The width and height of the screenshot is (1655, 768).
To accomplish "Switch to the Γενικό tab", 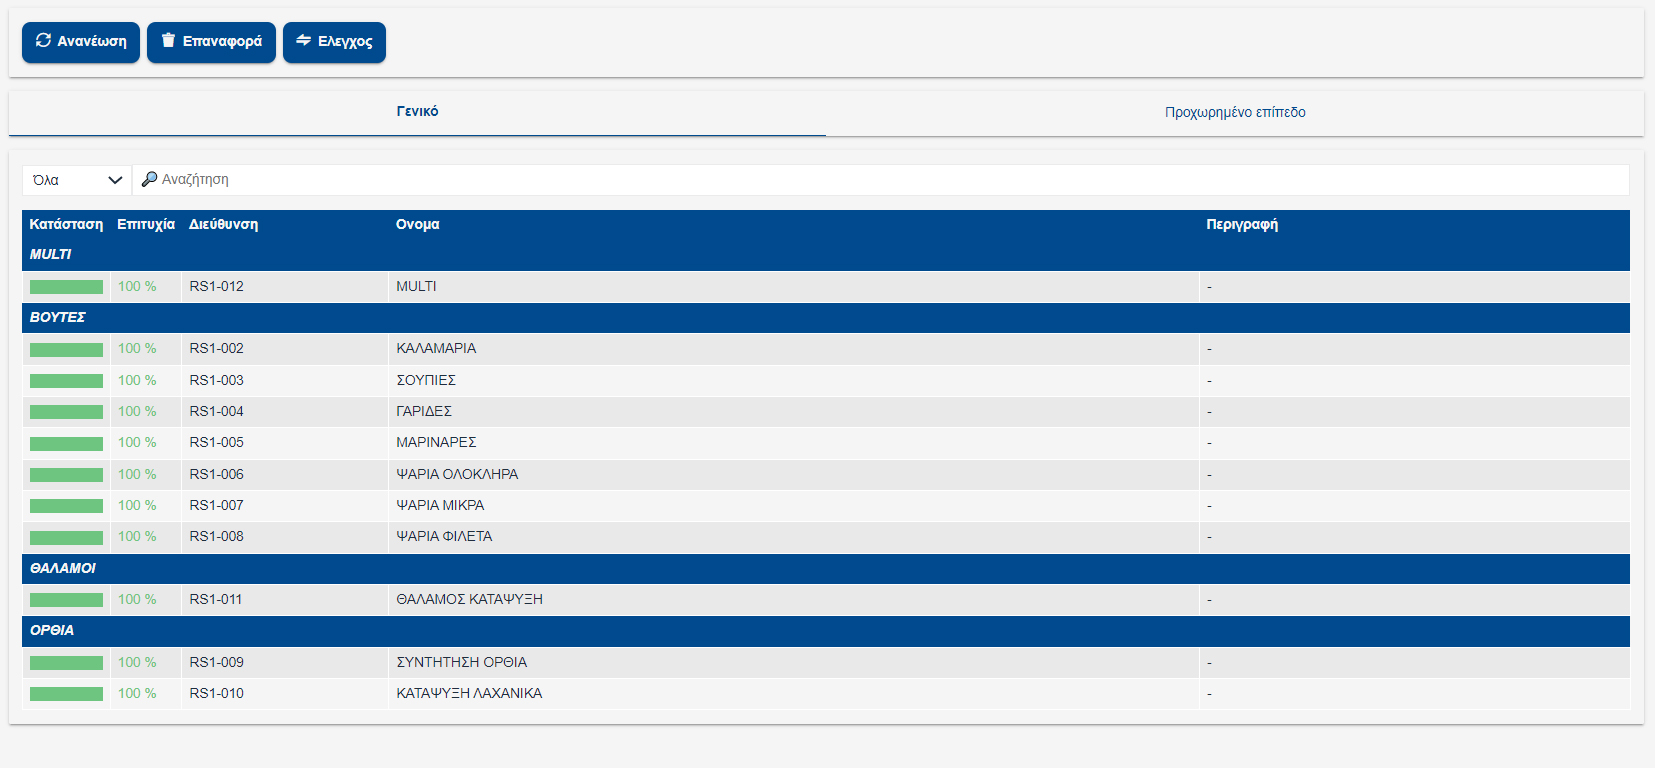I will click(417, 112).
